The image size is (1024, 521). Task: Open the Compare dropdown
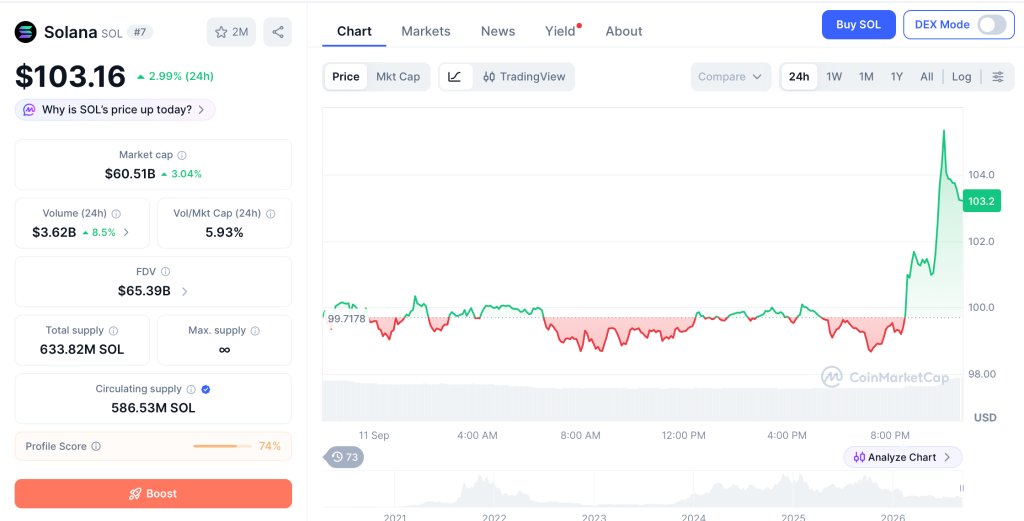pos(730,76)
